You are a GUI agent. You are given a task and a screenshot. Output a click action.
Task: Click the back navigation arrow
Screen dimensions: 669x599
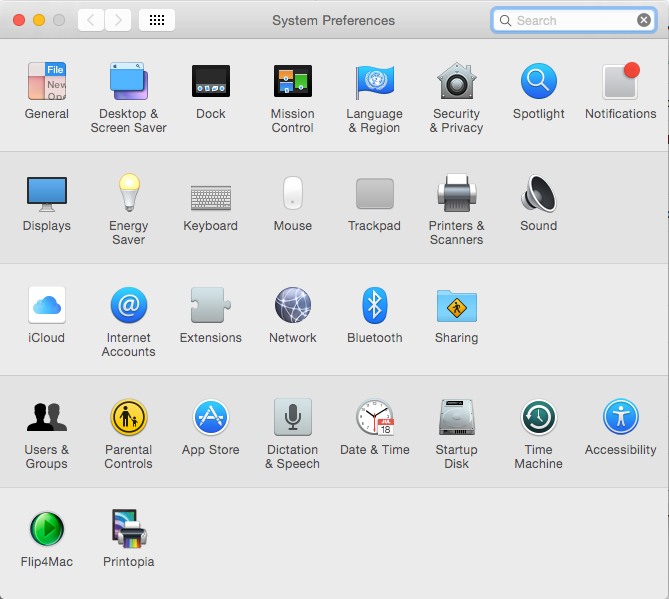click(91, 20)
